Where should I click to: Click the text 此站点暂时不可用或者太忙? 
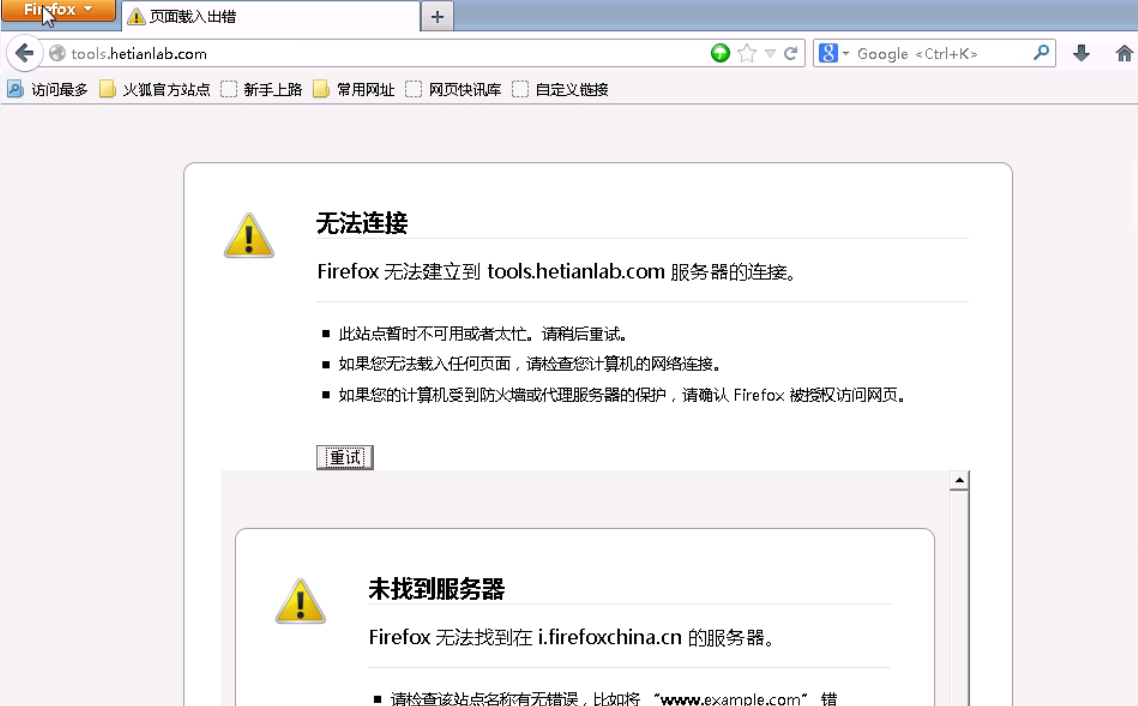pyautogui.click(x=433, y=334)
